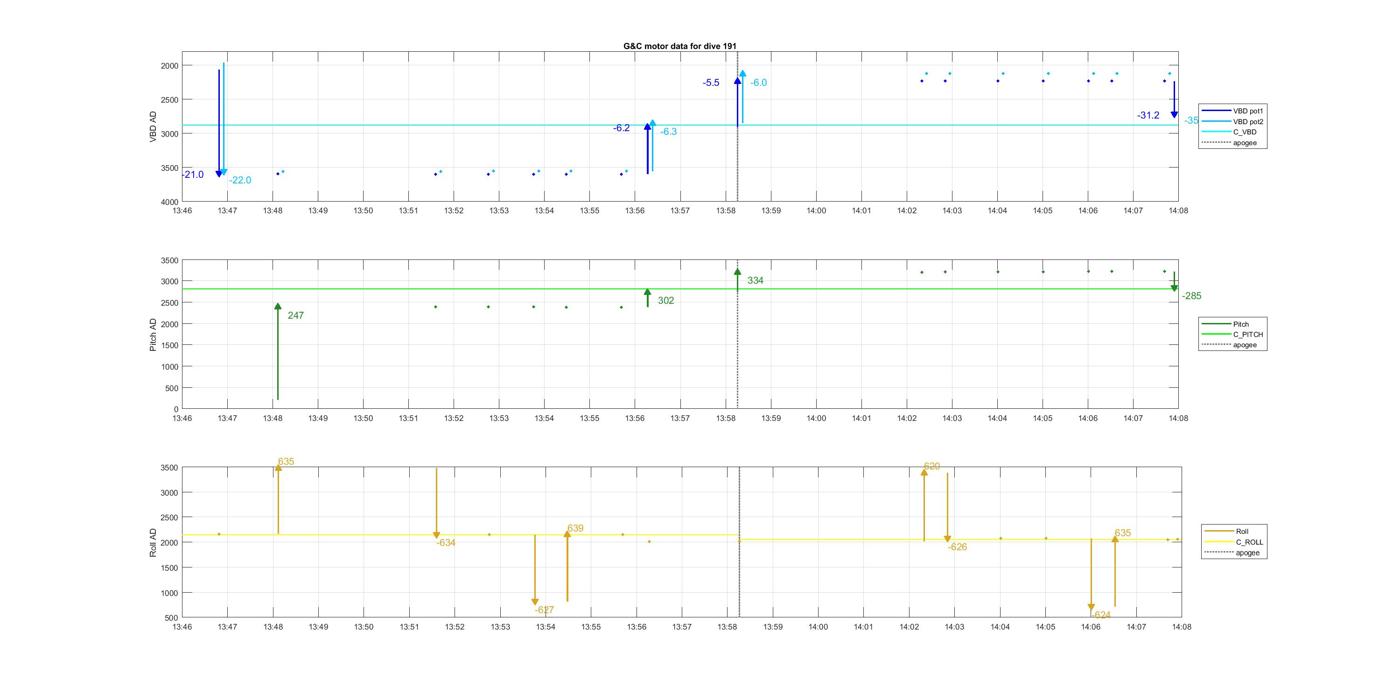Screen dimensions: 1400x693
Task: Click the 'Roll AD' y-axis label
Action: click(x=154, y=542)
